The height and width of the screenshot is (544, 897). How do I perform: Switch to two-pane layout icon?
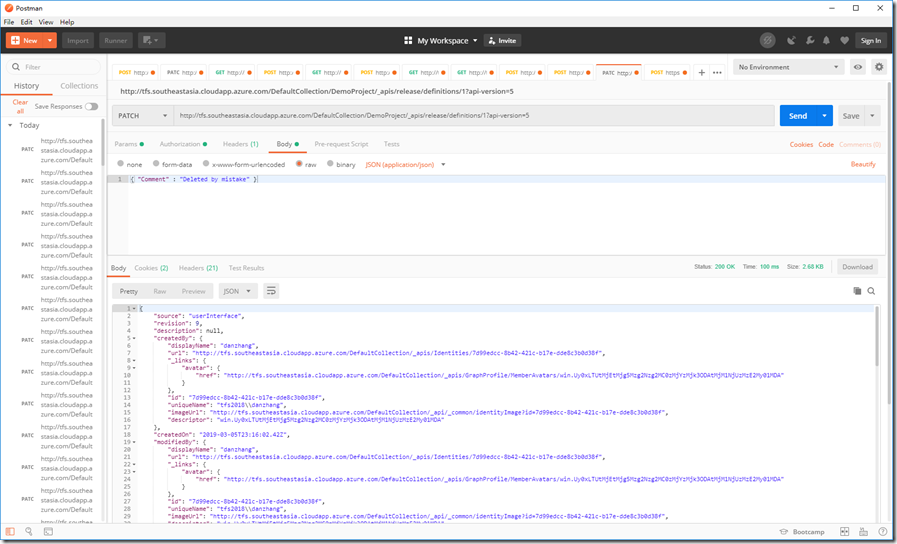[844, 532]
